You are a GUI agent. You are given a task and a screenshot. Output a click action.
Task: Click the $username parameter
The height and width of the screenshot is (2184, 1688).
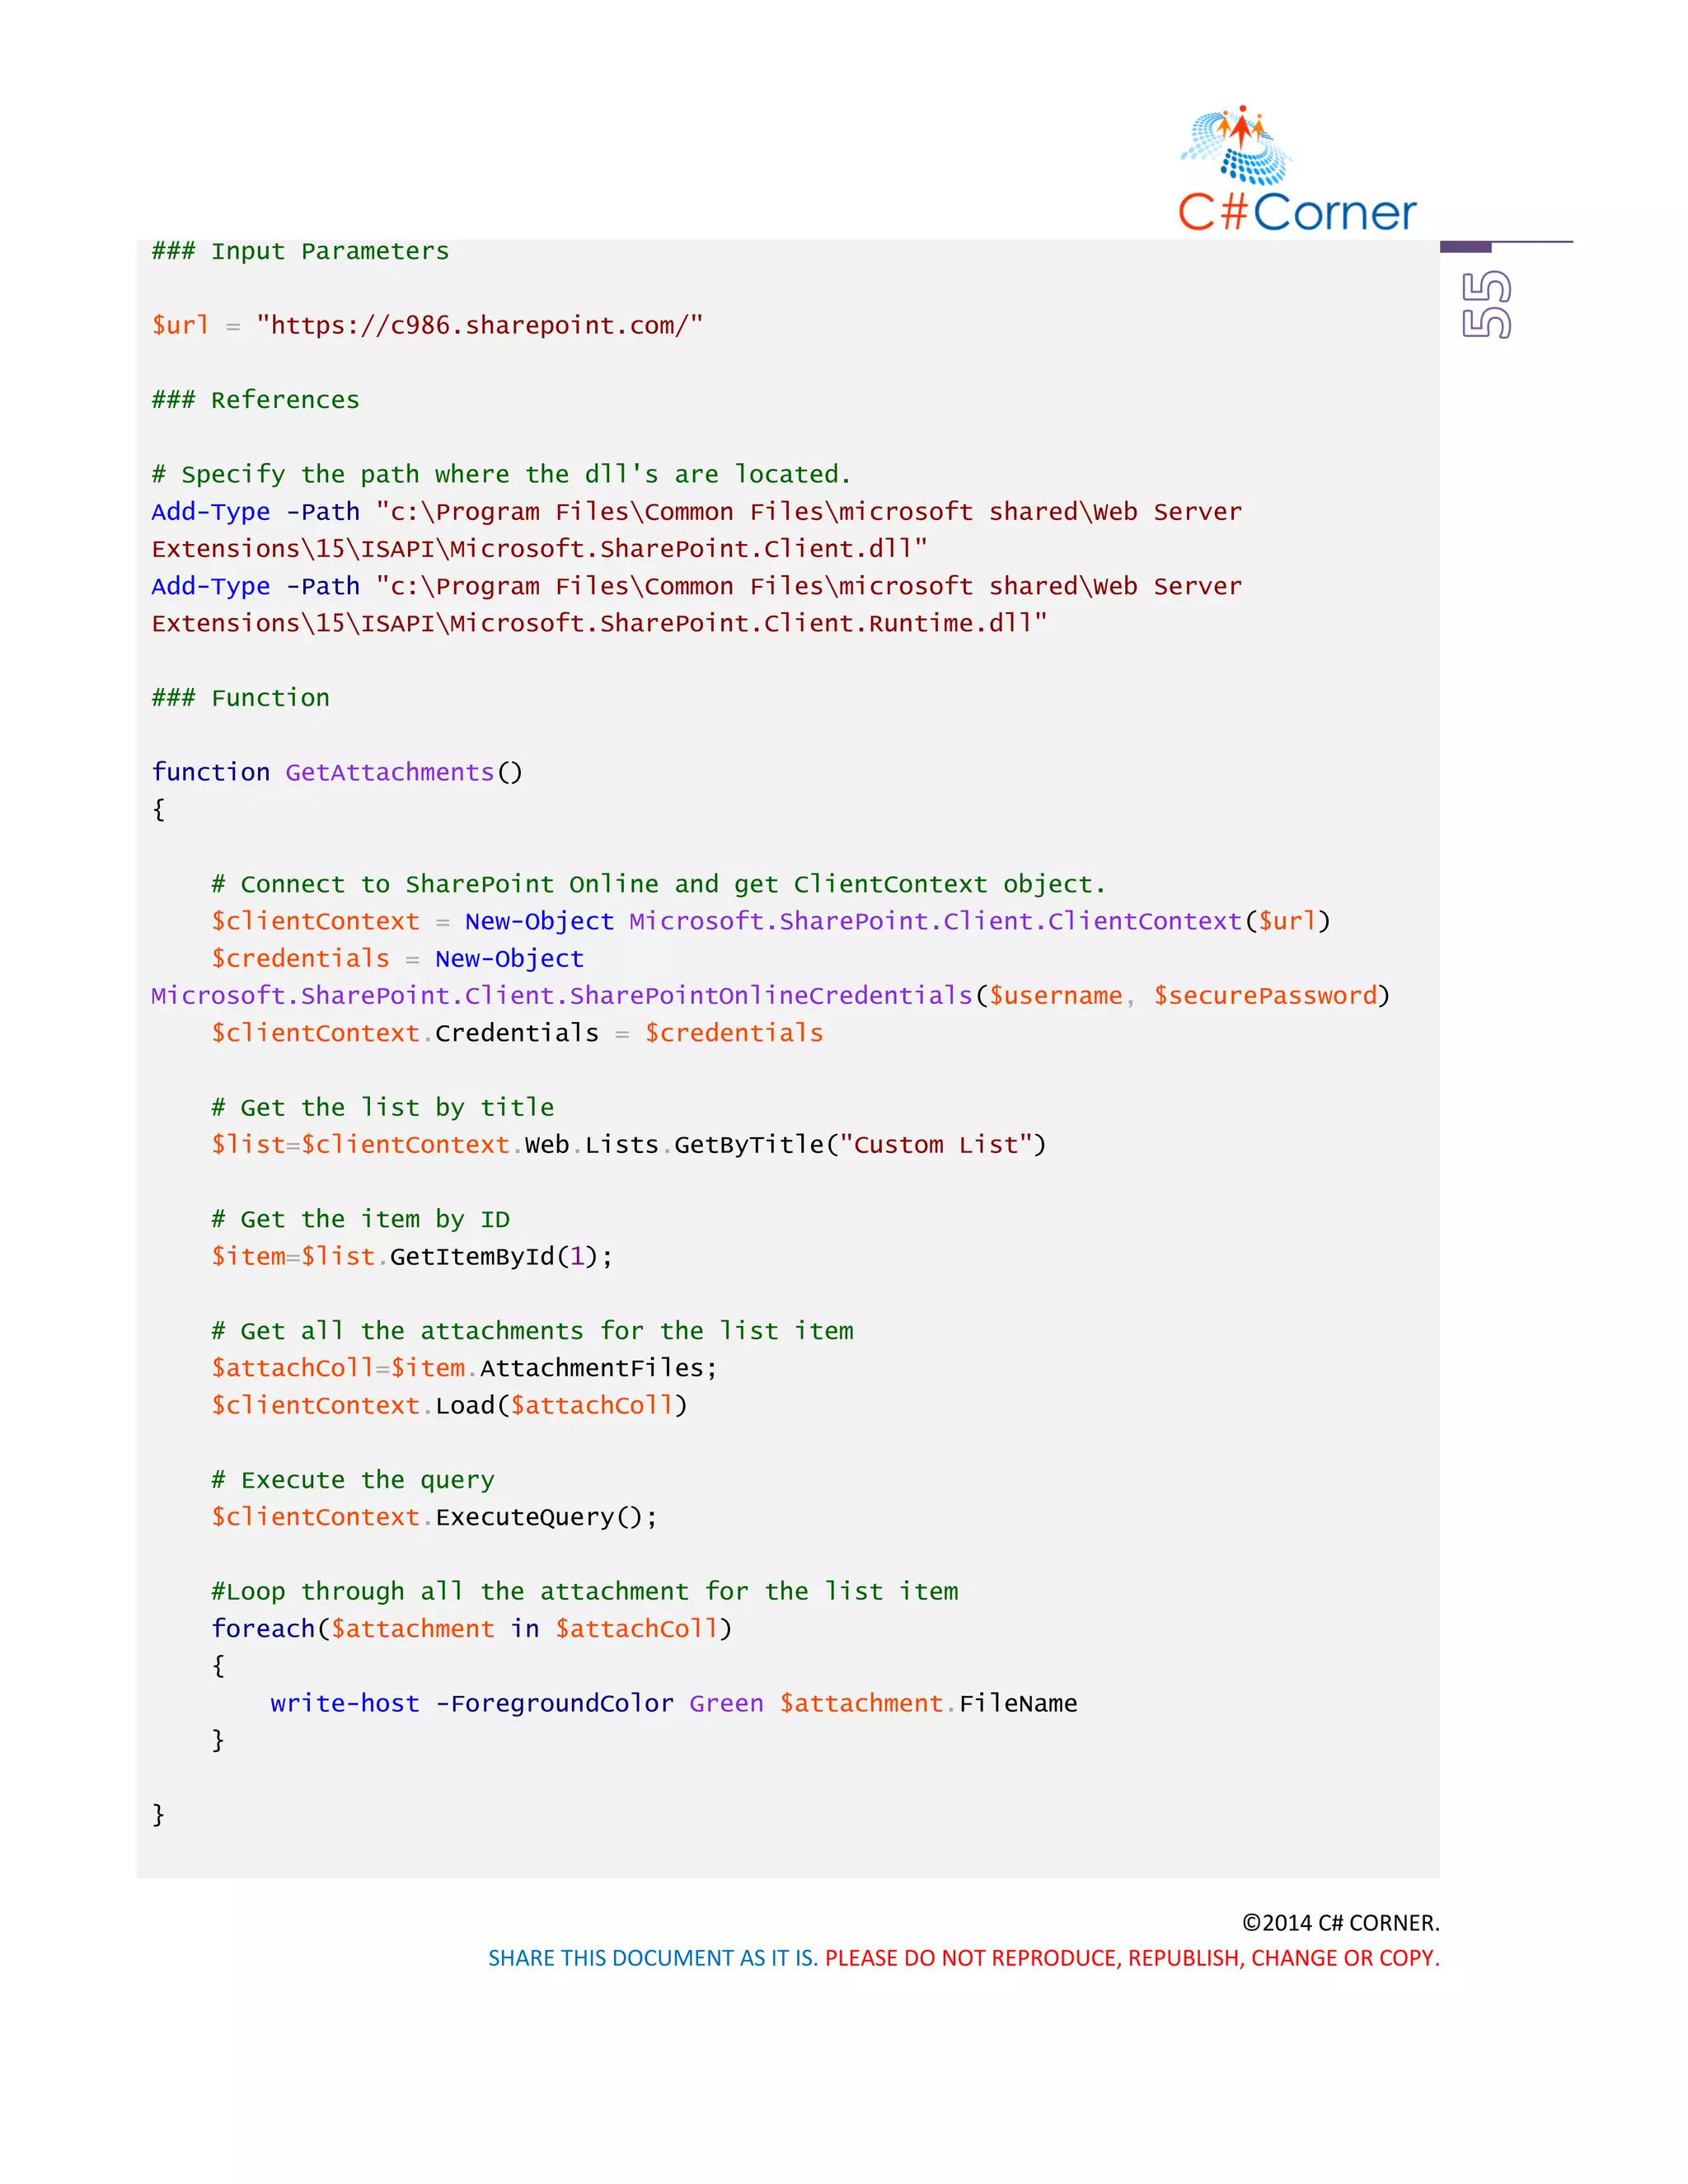1056,996
